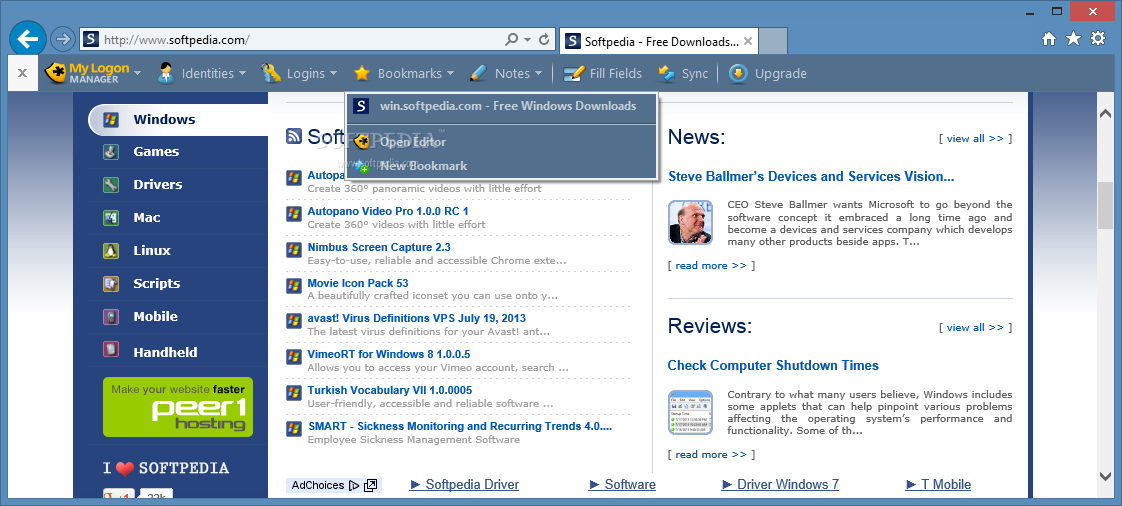The height and width of the screenshot is (506, 1122).
Task: Click the browser forward arrow button
Action: 64,39
